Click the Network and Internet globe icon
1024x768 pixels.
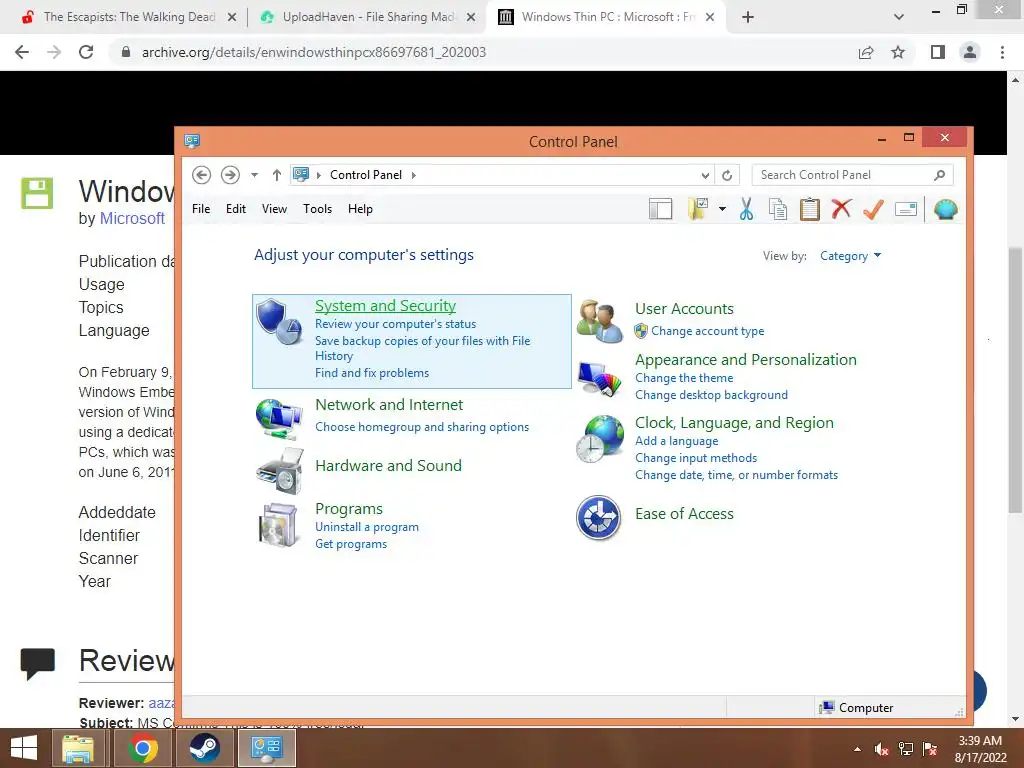point(279,419)
